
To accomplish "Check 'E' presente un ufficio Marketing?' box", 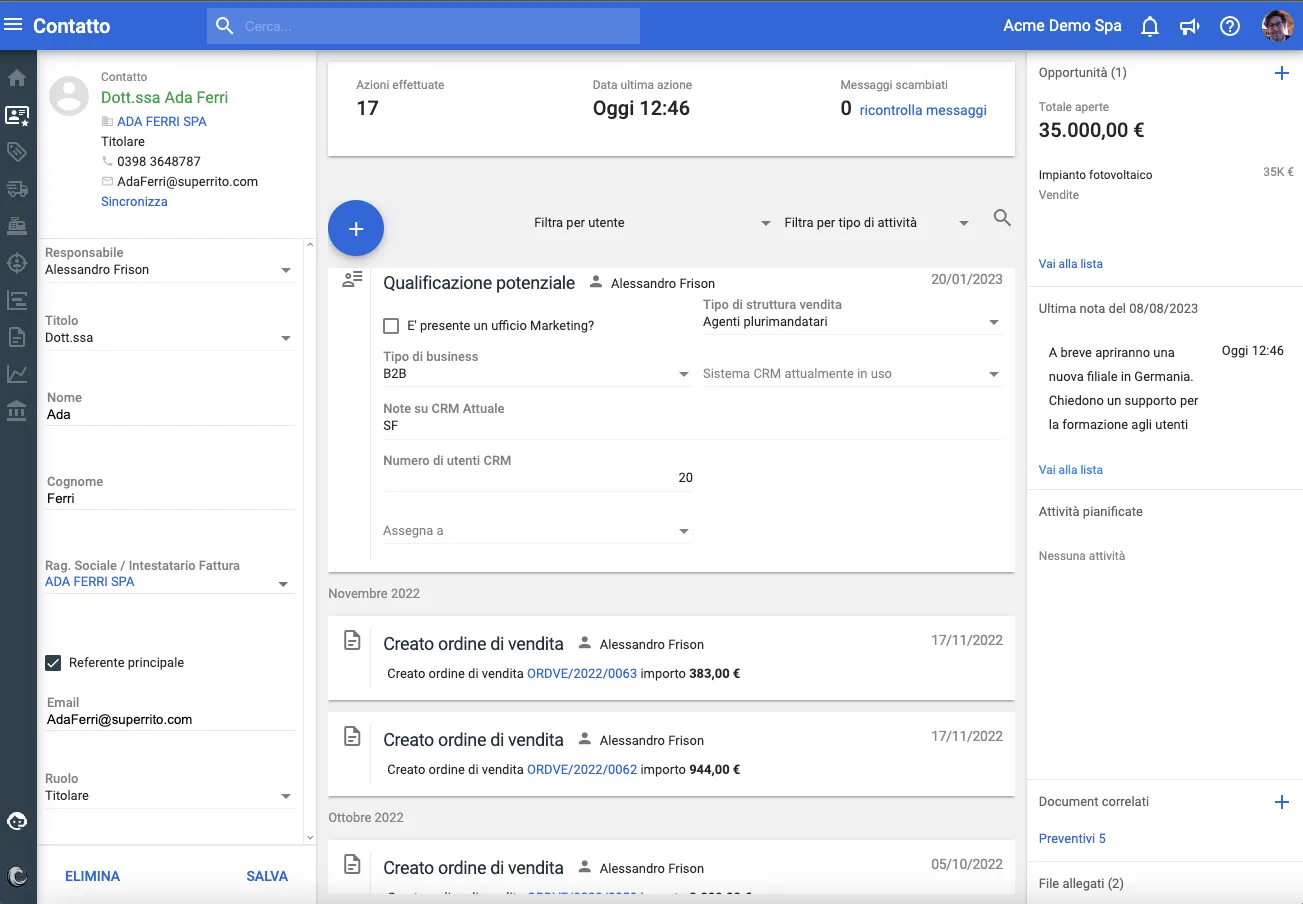I will click(392, 326).
